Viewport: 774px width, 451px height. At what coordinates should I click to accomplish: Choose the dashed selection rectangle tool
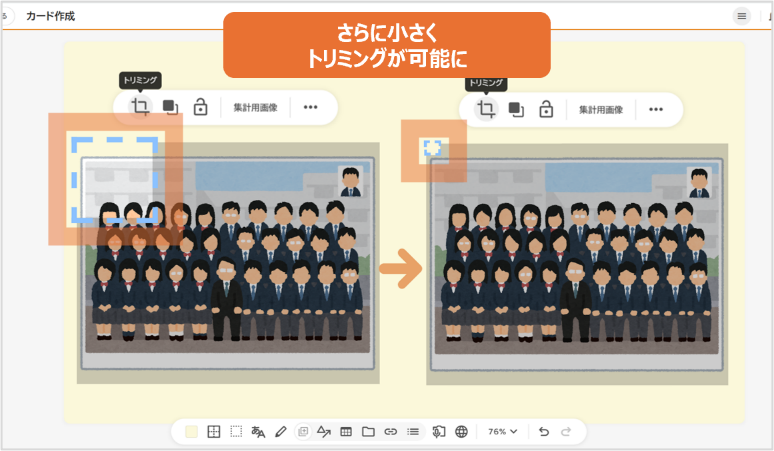(x=236, y=432)
